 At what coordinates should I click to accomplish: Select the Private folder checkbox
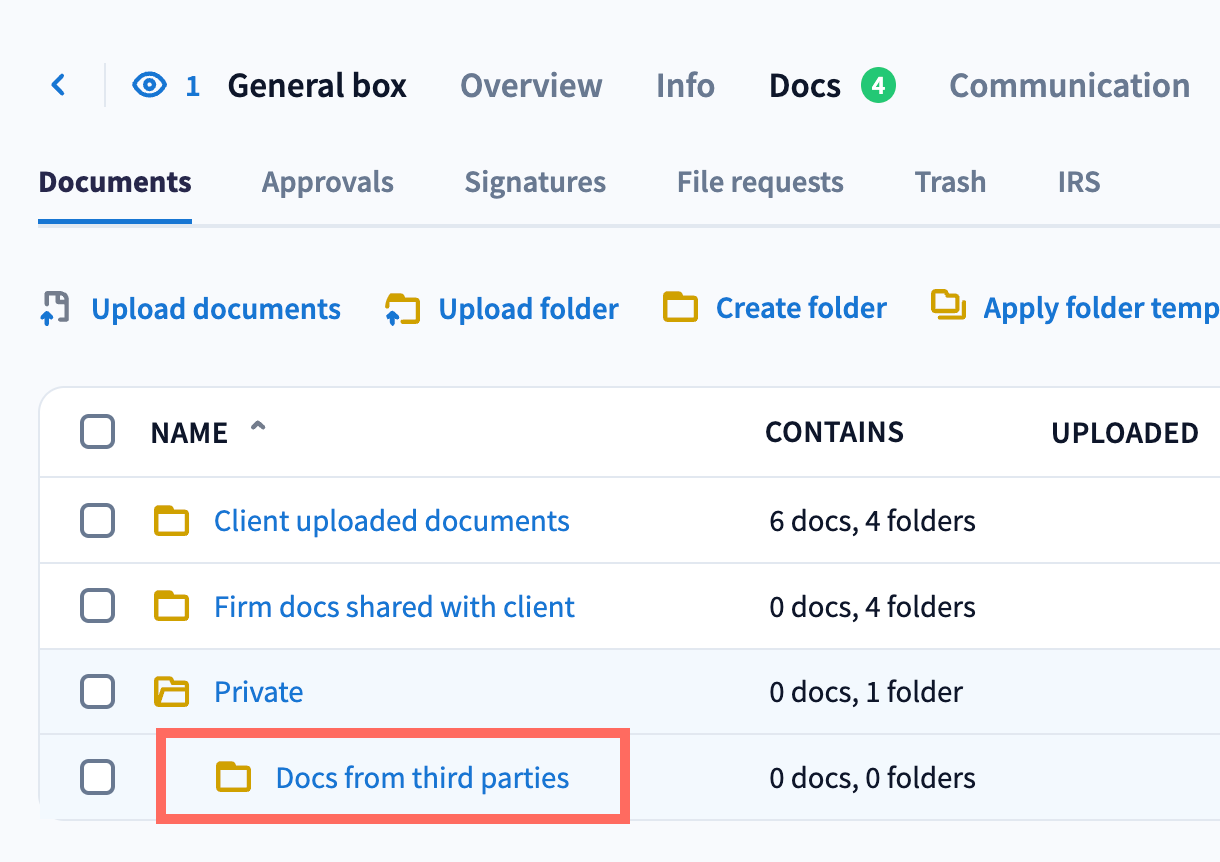pos(97,692)
